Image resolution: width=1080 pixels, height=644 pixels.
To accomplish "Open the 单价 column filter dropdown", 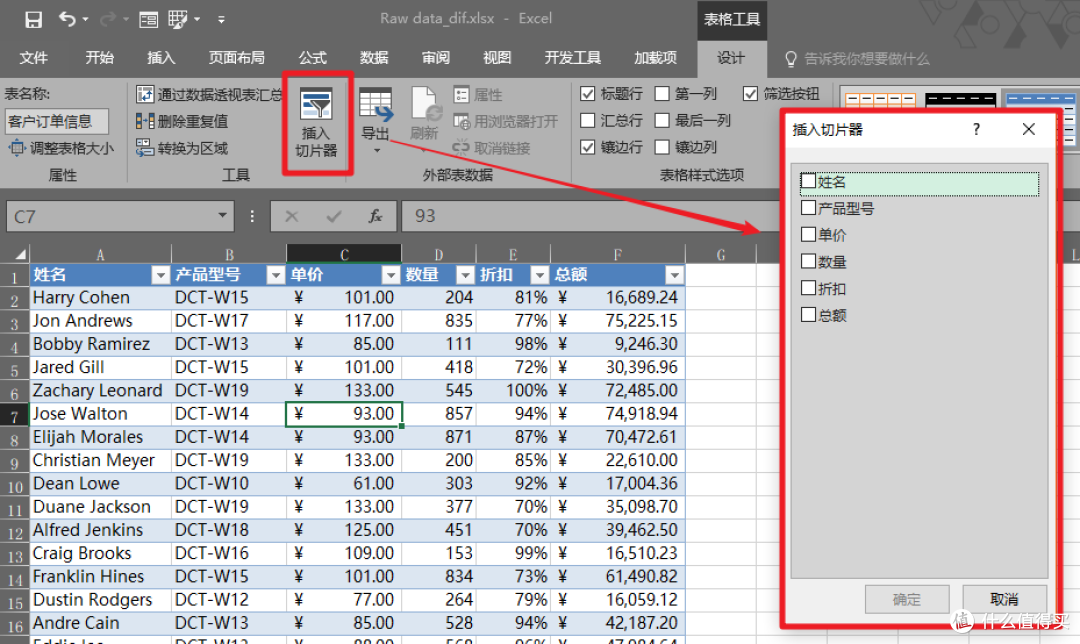I will tap(391, 276).
